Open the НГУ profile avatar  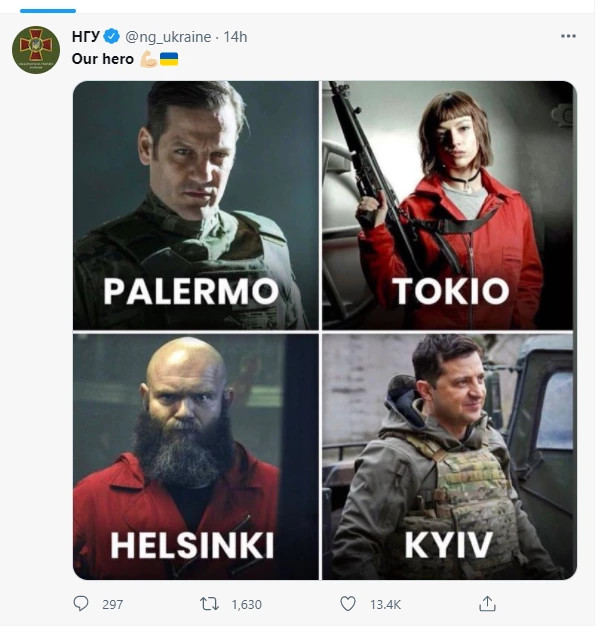point(36,50)
